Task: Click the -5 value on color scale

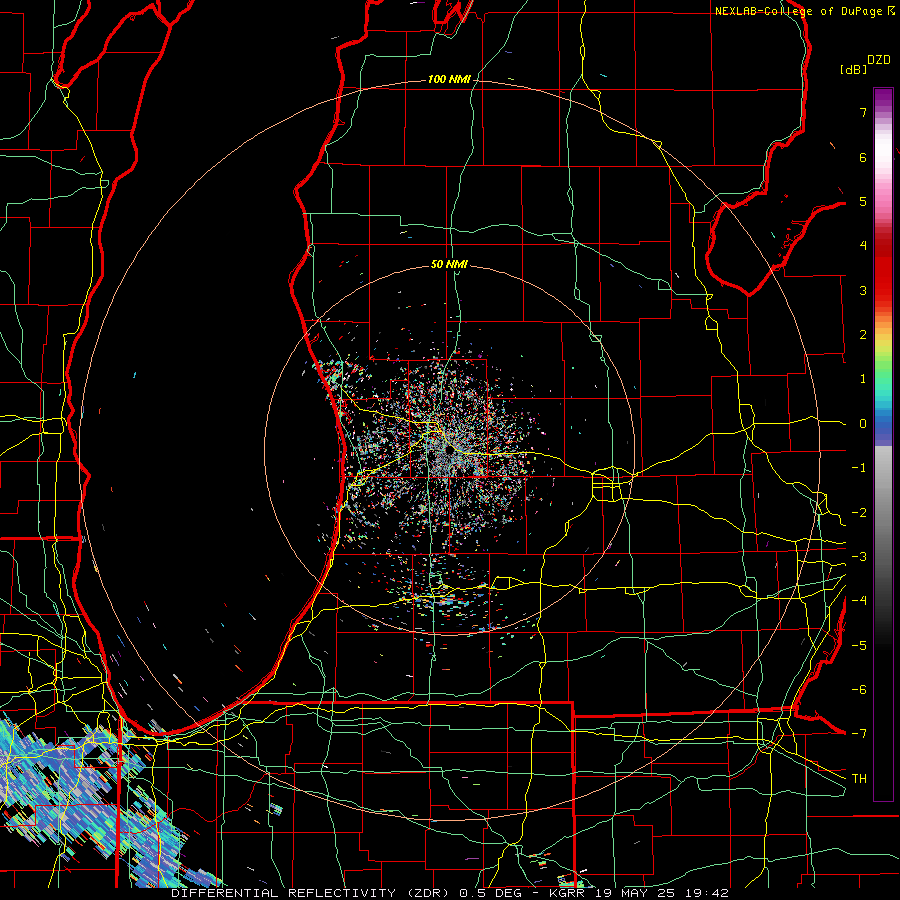Action: (x=859, y=646)
